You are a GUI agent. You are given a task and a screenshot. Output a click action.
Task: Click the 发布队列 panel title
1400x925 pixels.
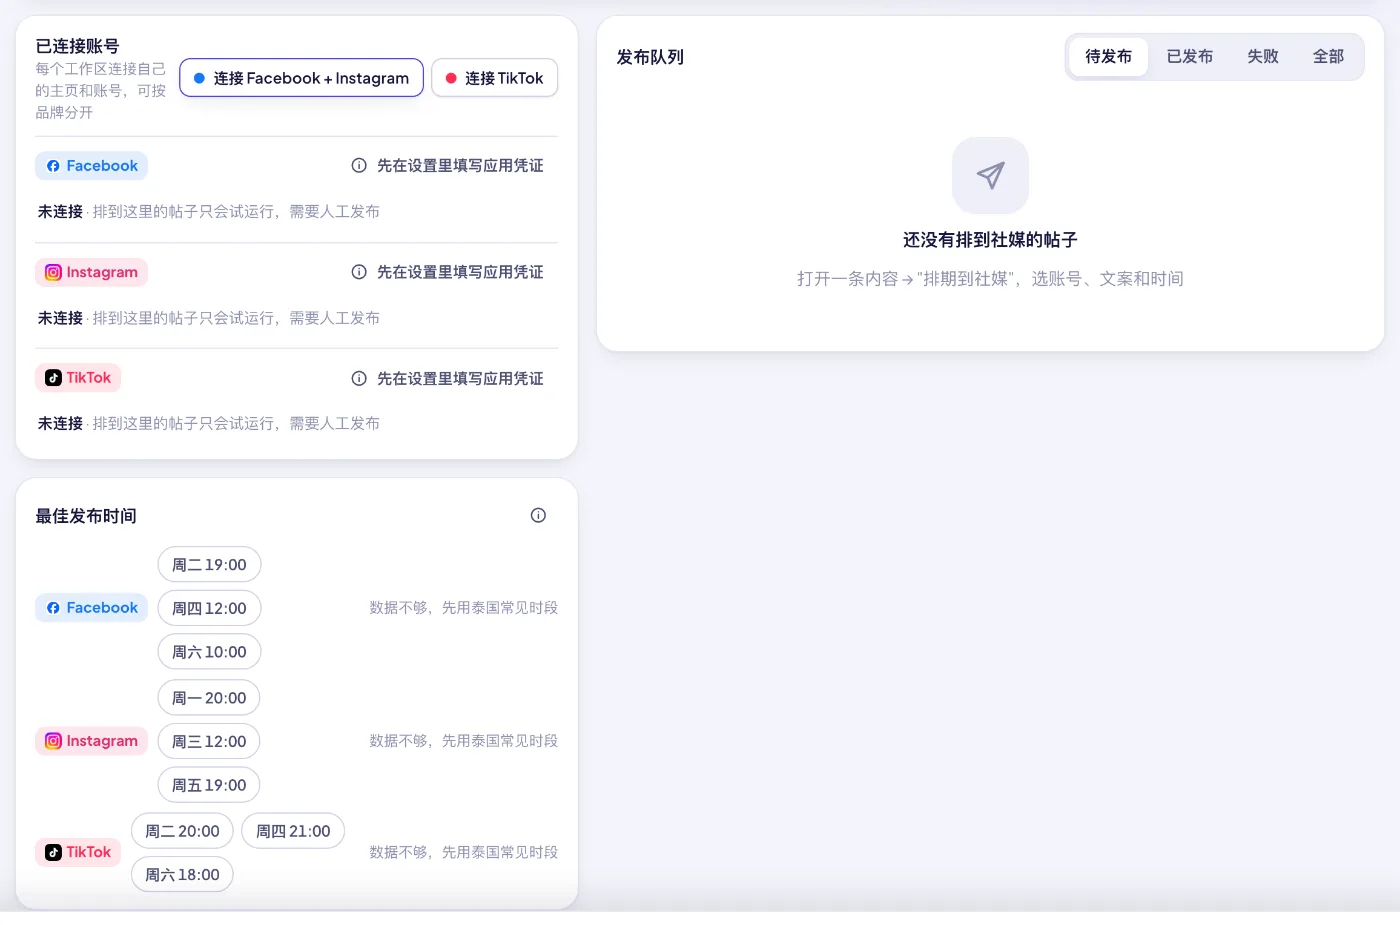click(x=650, y=57)
